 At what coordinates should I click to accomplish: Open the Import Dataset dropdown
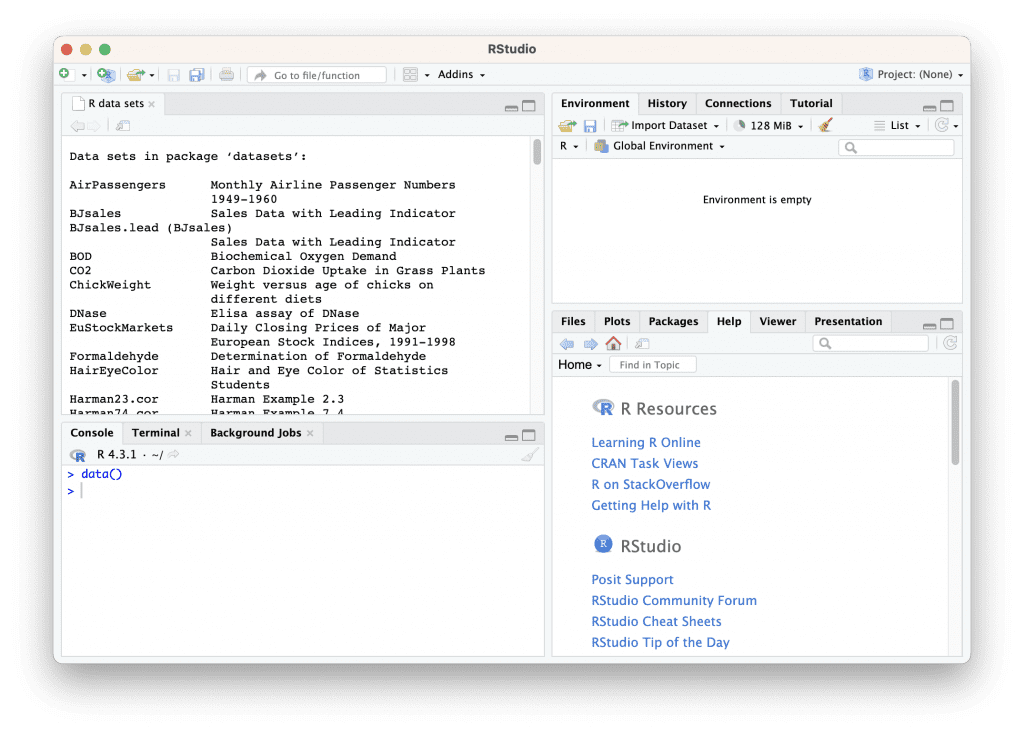click(x=665, y=124)
